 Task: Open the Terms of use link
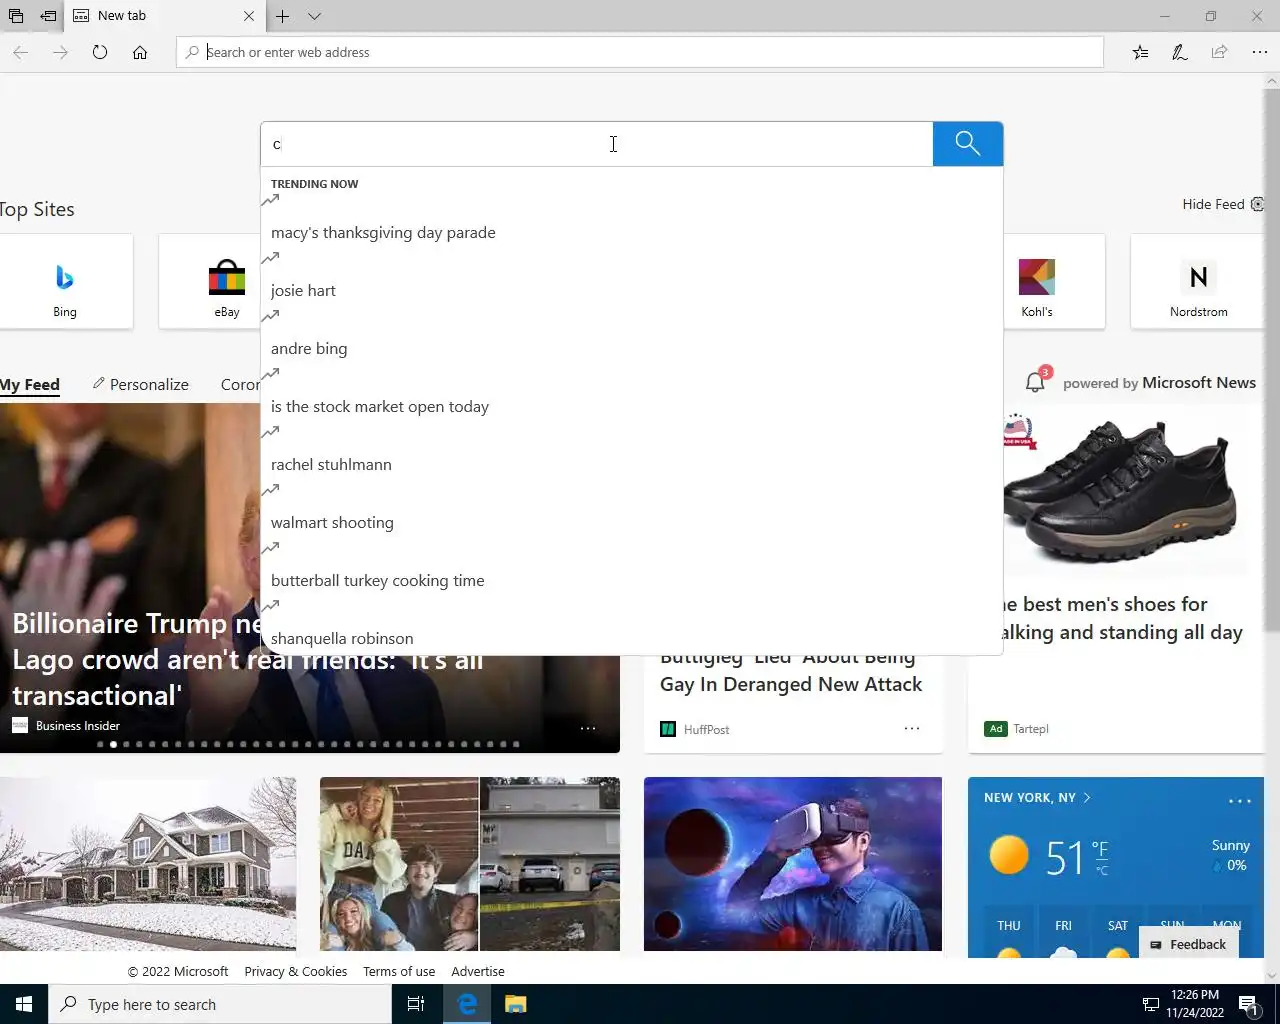[399, 971]
